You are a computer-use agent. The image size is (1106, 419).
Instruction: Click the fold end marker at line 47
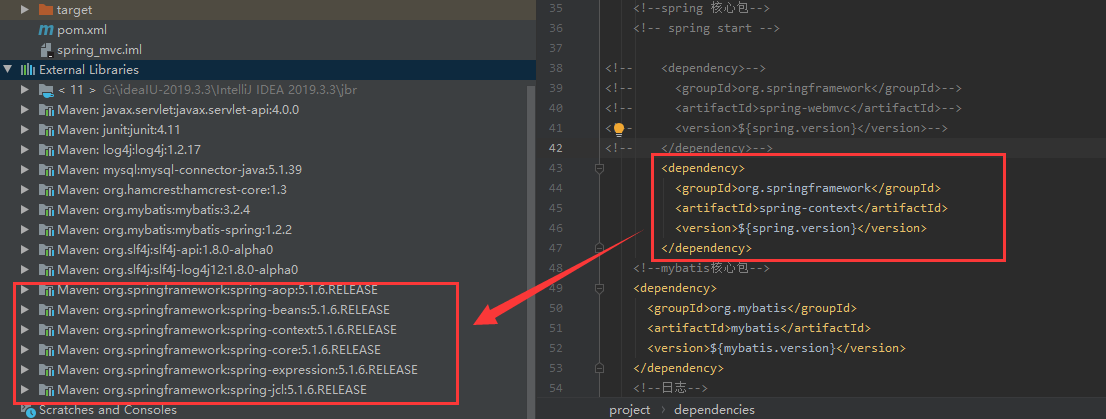coord(599,248)
